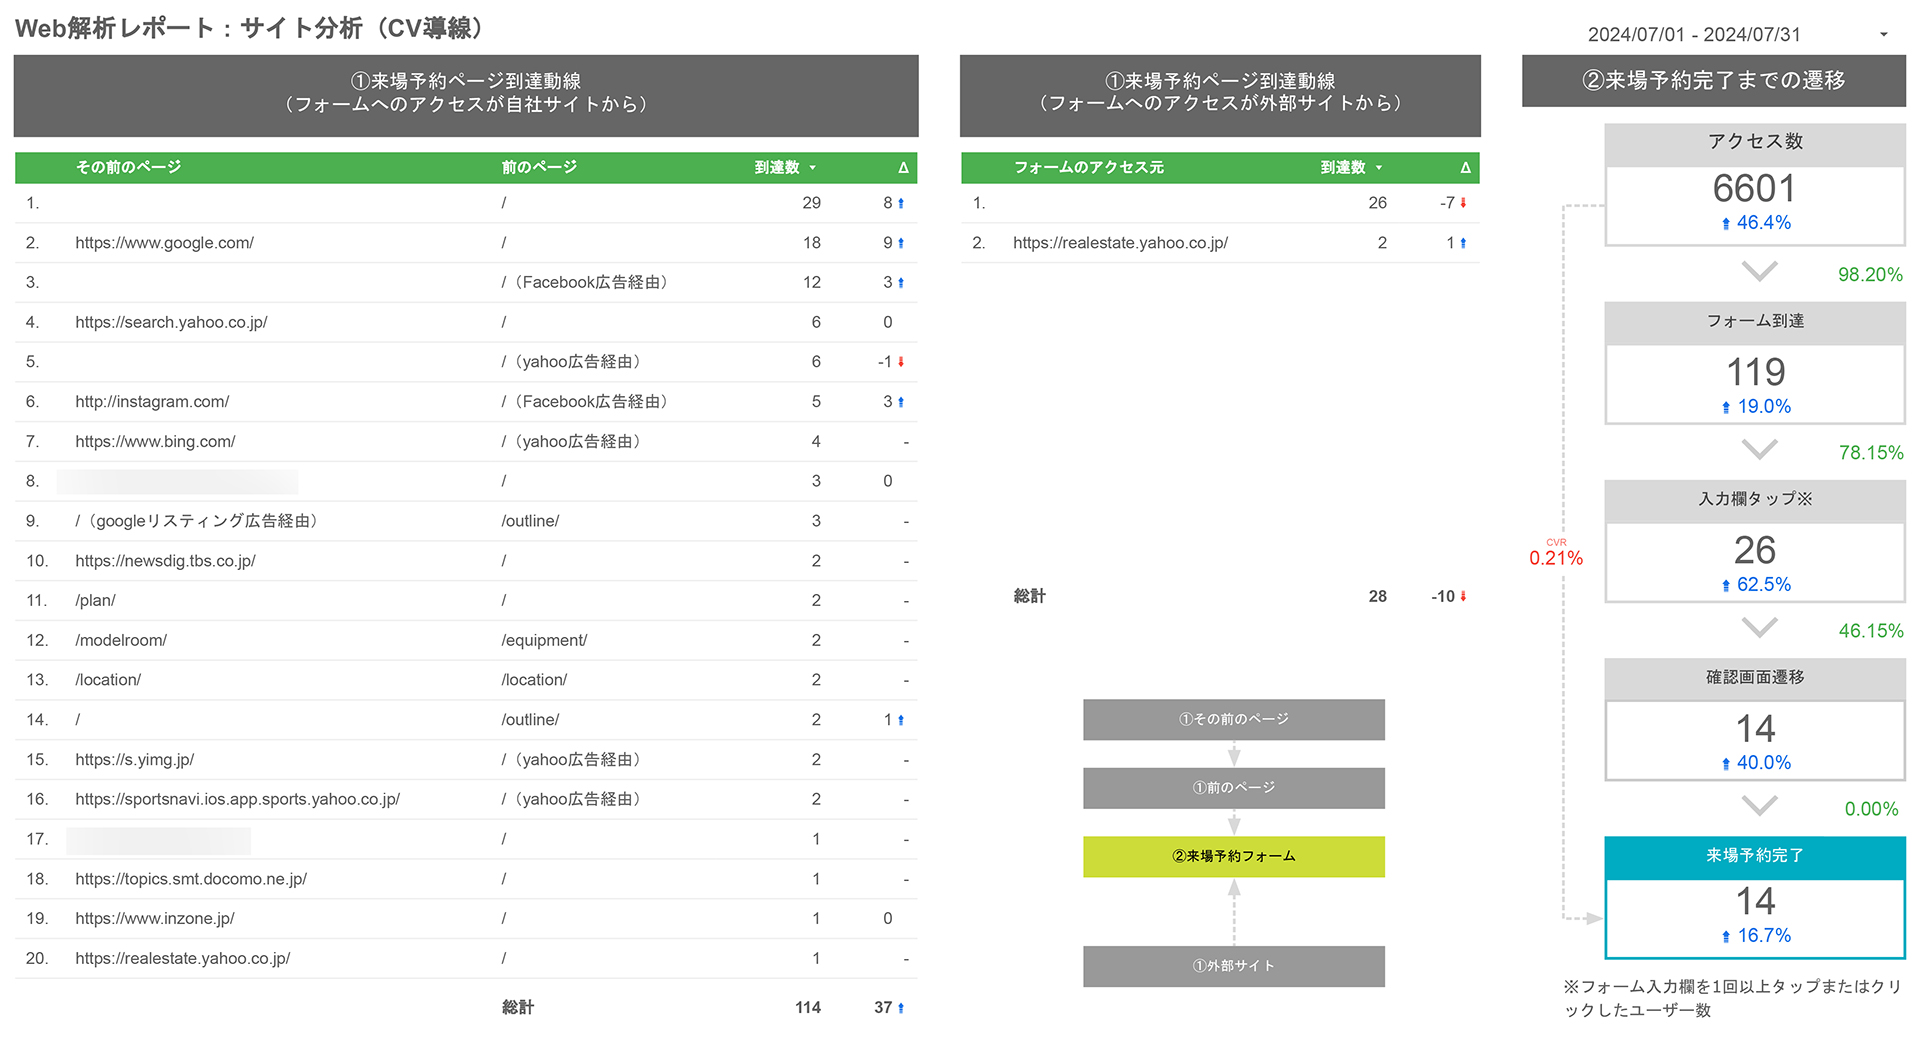Screen dimensions: 1920x1042
Task: Click the chevron arrow below the フォーム到達 card
Action: pos(1757,449)
